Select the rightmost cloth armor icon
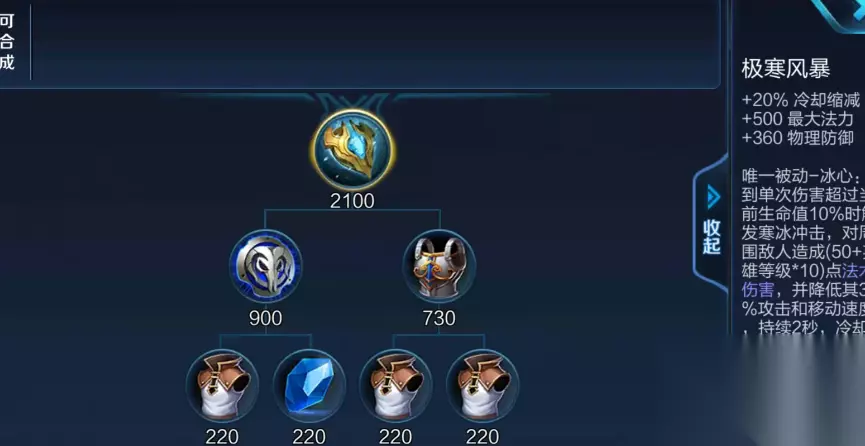 pos(483,386)
